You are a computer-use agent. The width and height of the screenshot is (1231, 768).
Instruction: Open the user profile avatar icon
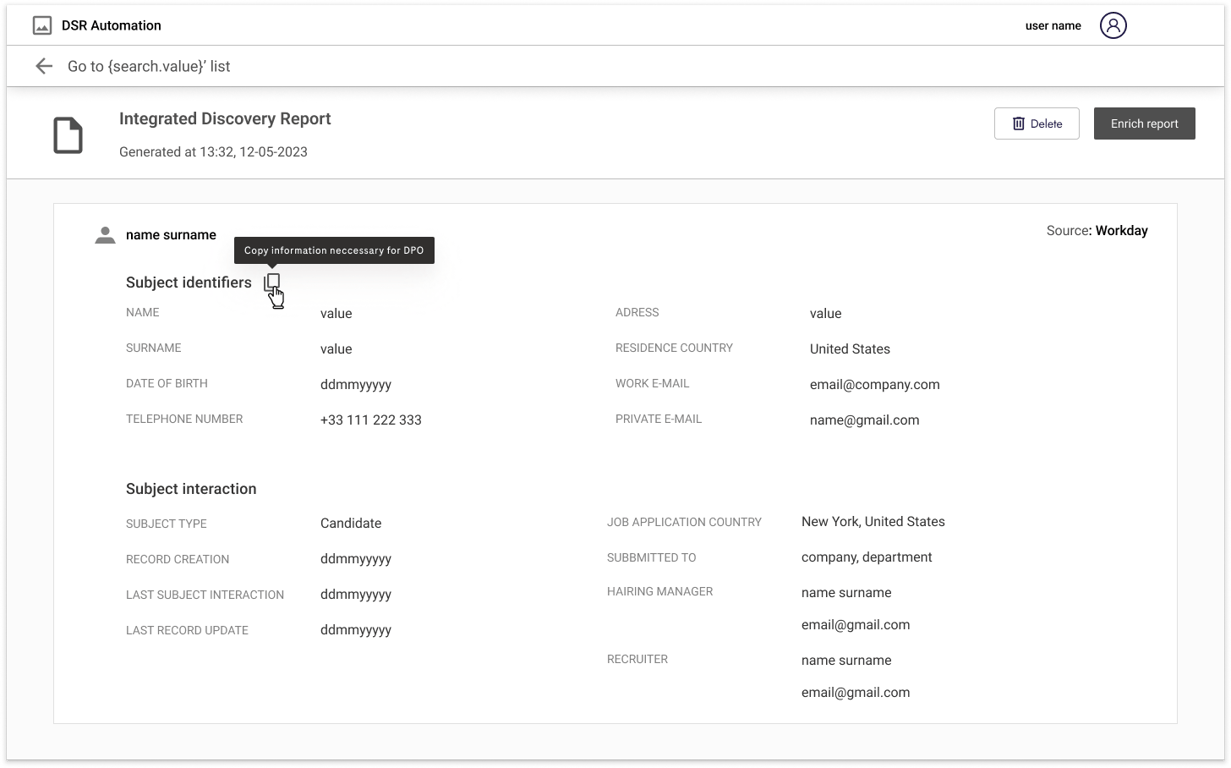coord(1113,26)
